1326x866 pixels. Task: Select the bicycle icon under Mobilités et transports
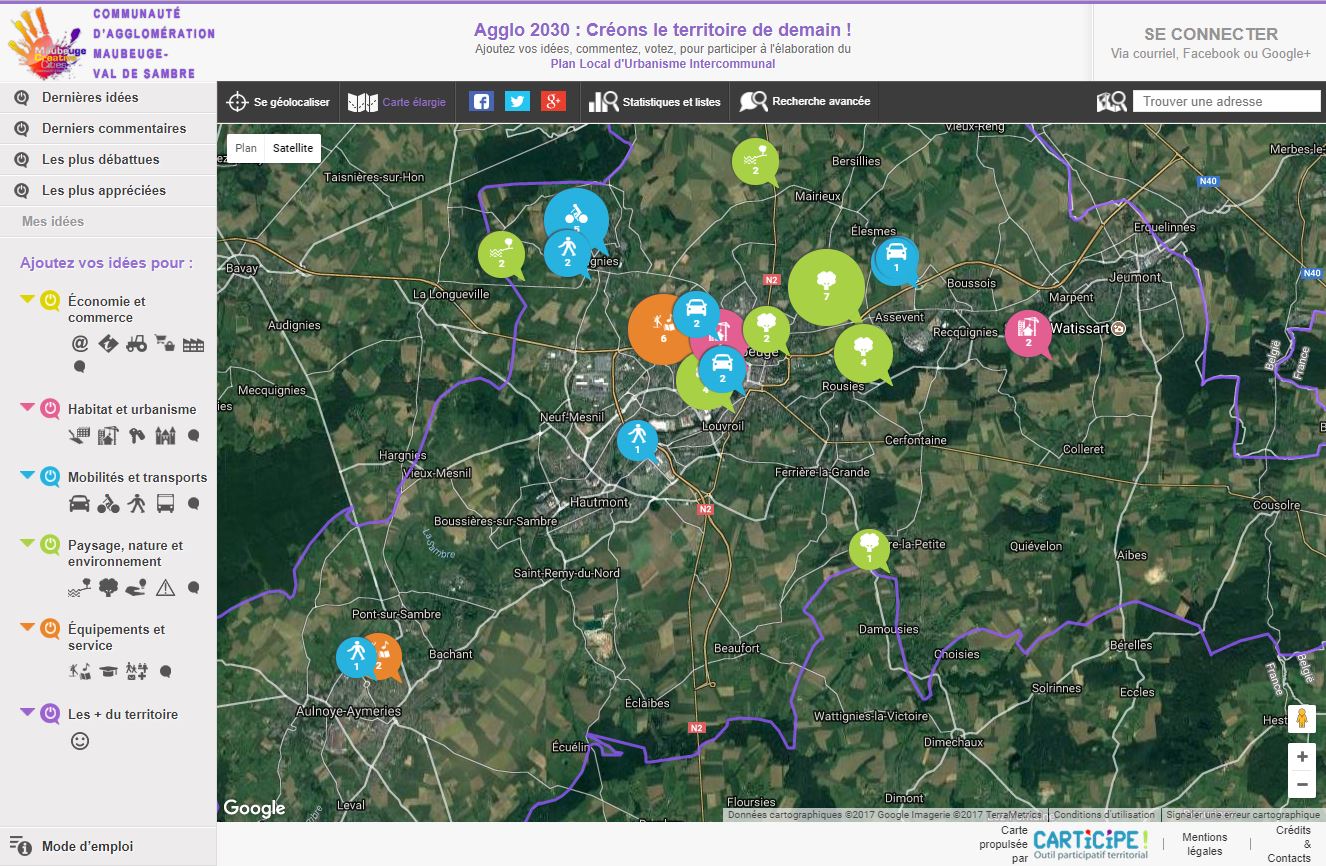tap(108, 504)
